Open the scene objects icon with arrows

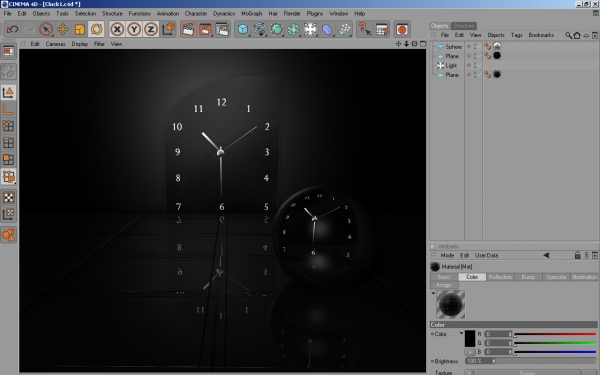(310, 29)
